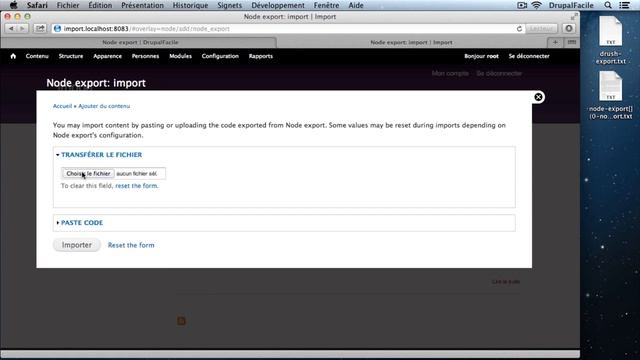This screenshot has width=640, height=360.
Task: Switch to Node export DrupalFacile tab
Action: tap(140, 42)
